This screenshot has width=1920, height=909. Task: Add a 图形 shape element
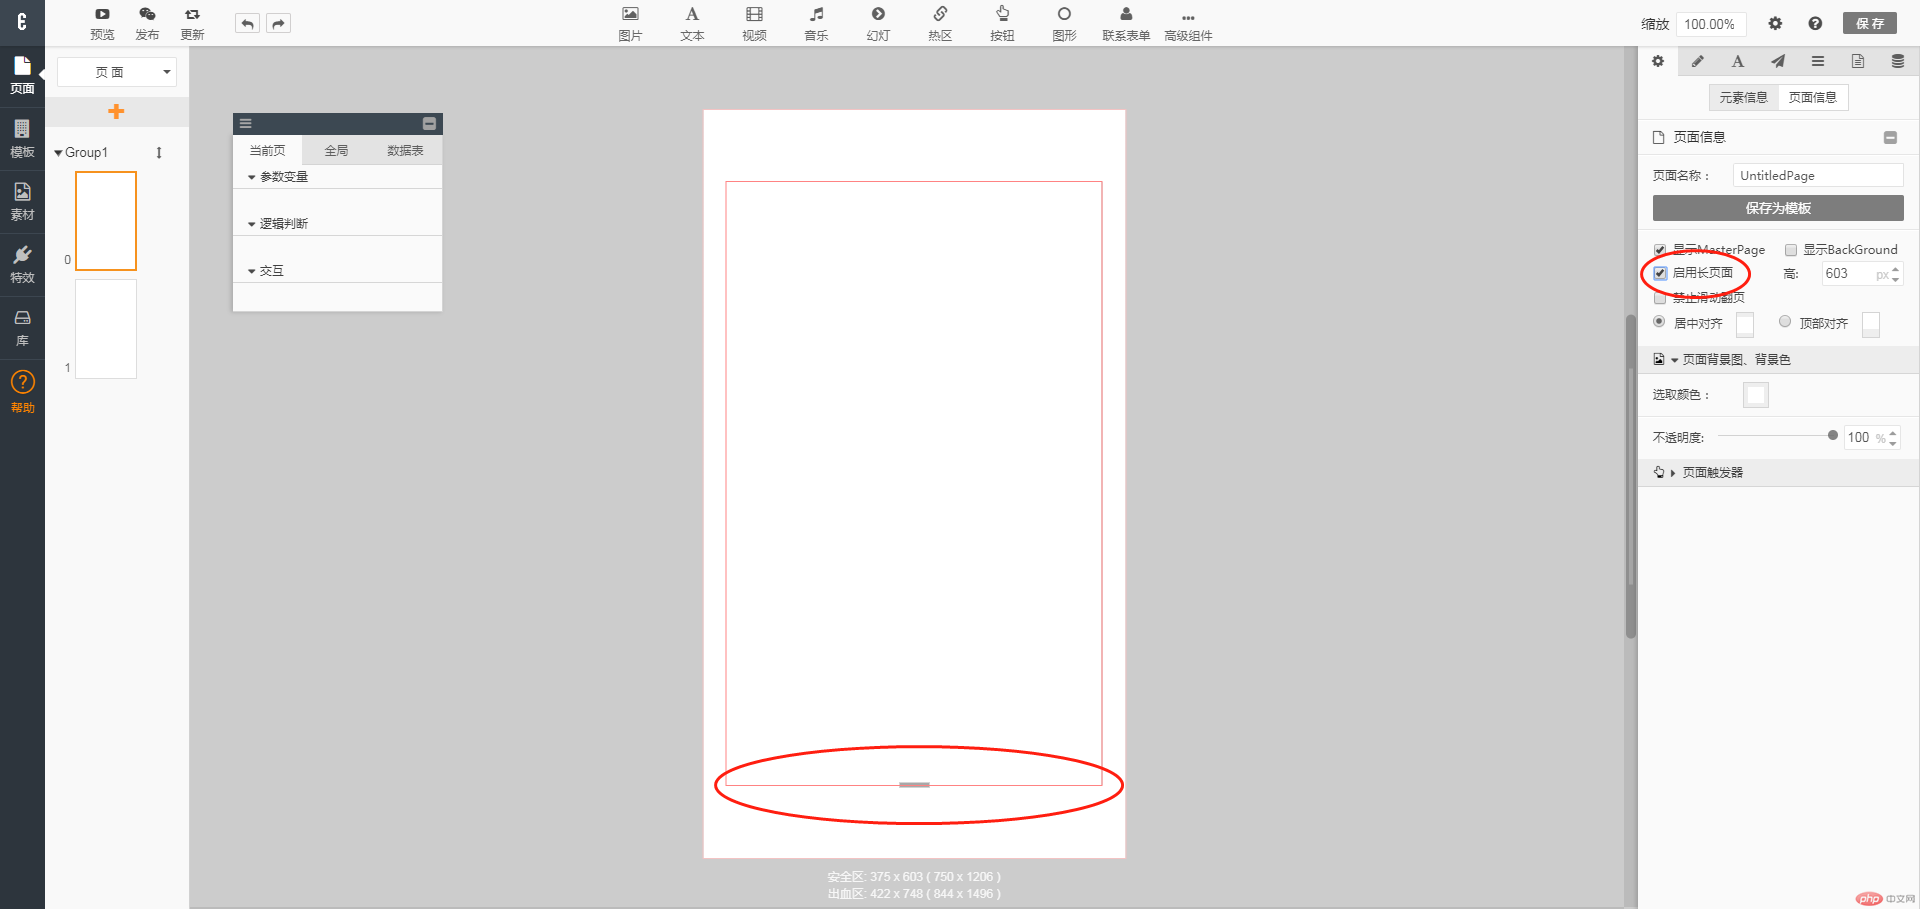1064,23
